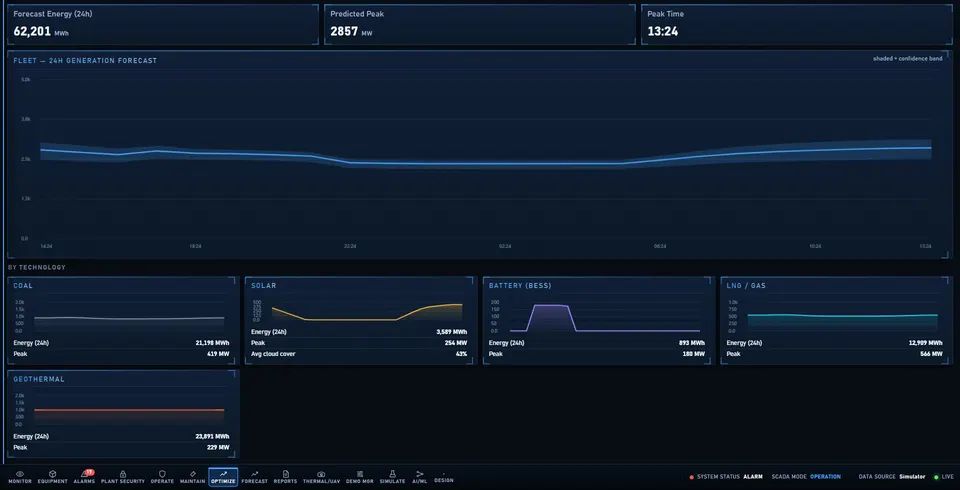The image size is (960, 490).
Task: Click the 2857 MW predicted peak value
Action: pyautogui.click(x=351, y=31)
